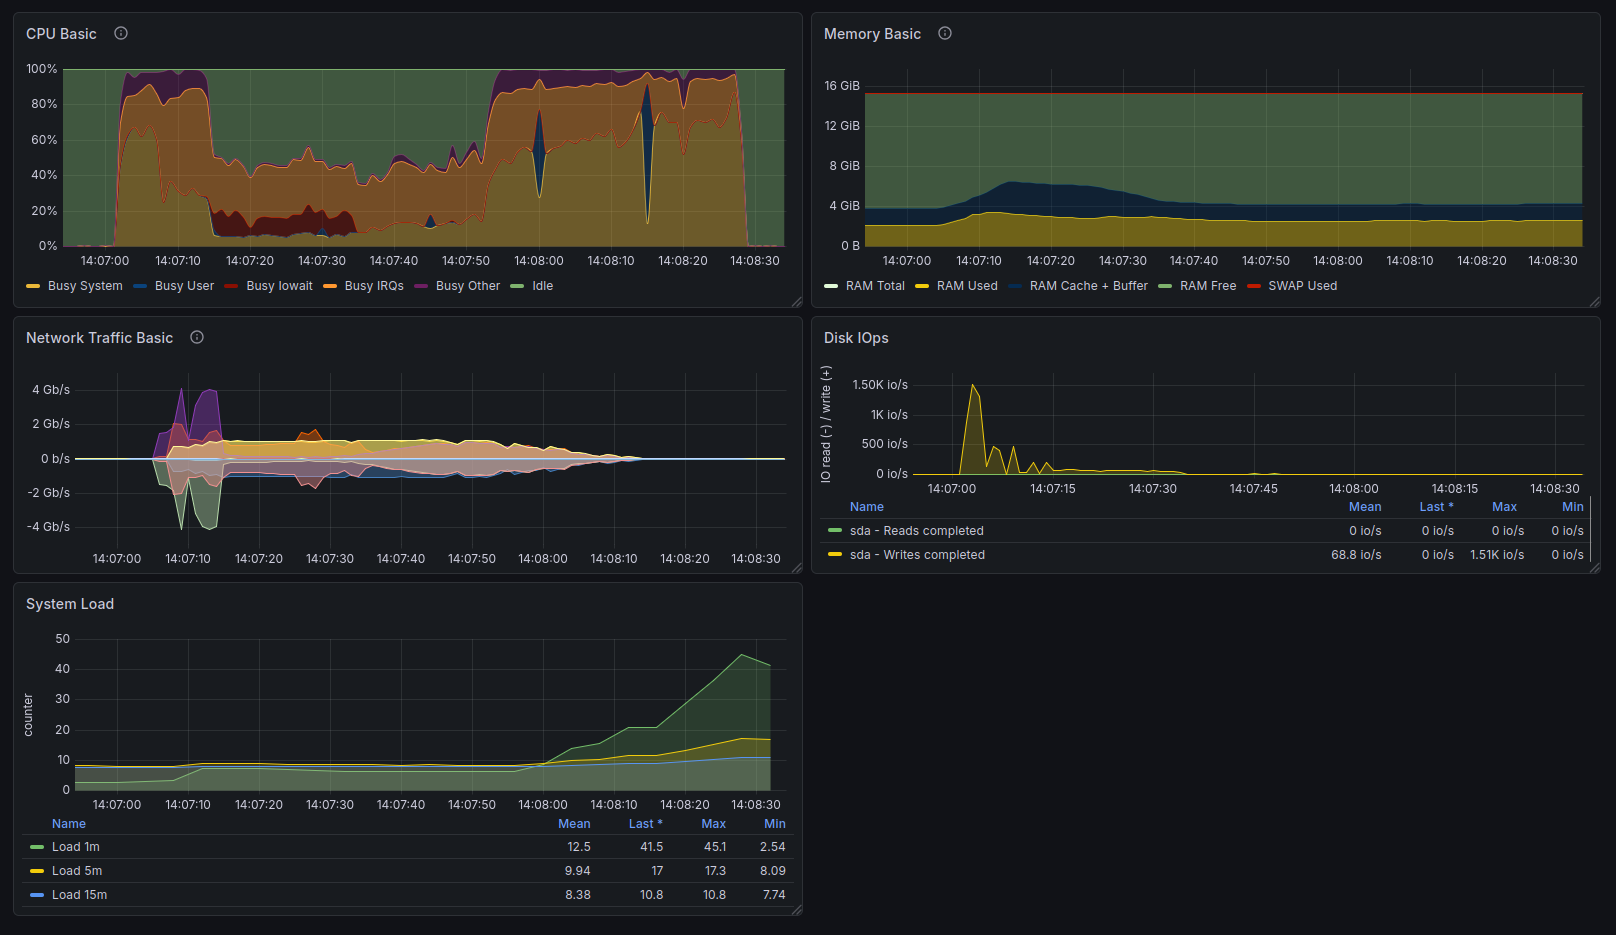Sort Disk IOps table by Name
1616x935 pixels.
point(867,507)
